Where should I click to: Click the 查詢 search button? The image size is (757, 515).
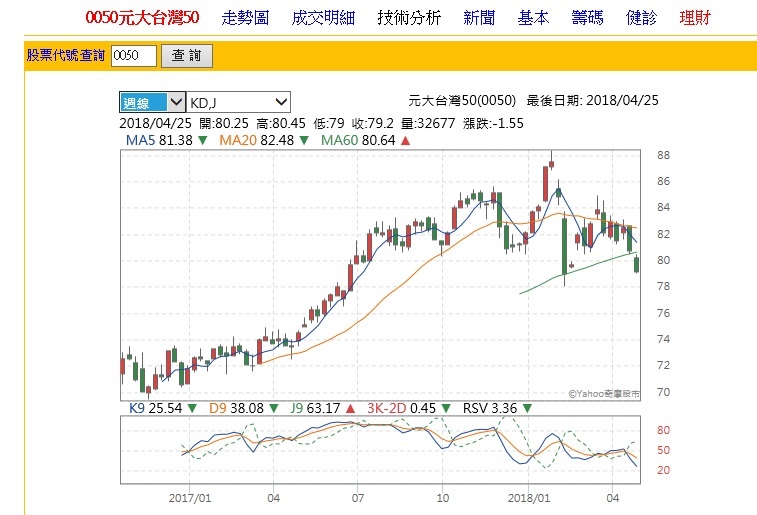coord(187,56)
